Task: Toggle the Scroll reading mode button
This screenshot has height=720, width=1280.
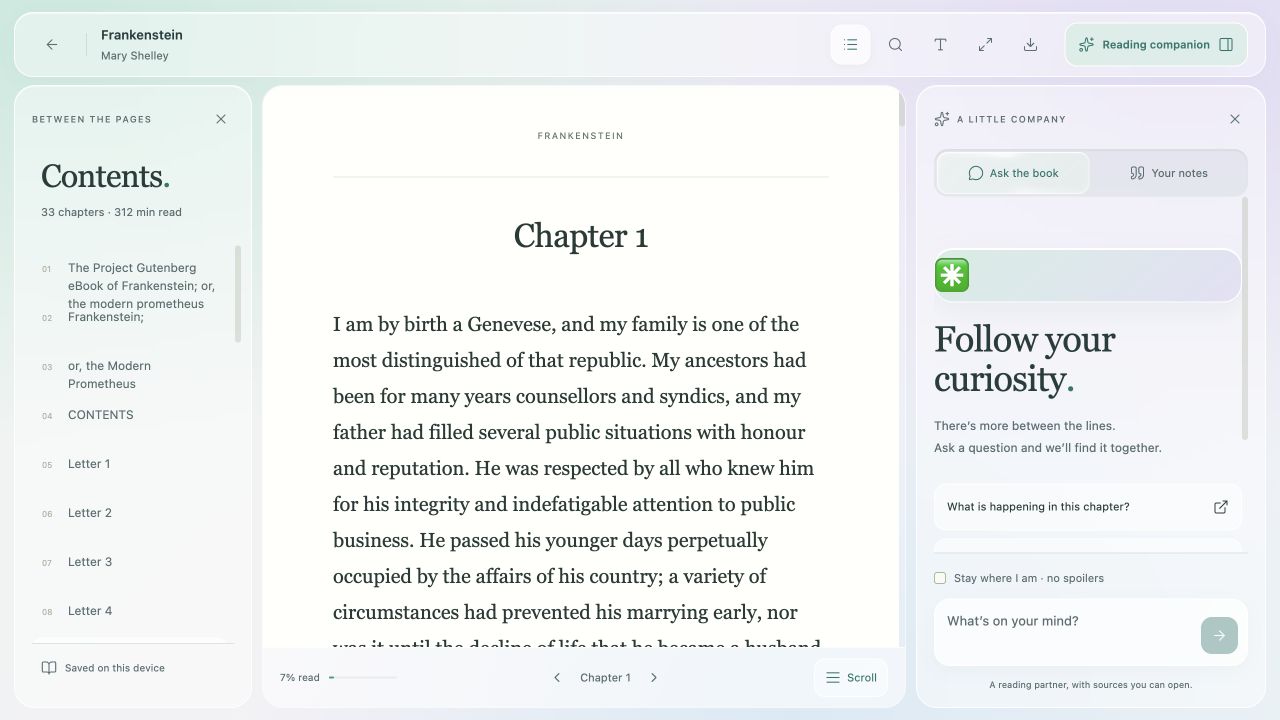Action: (851, 678)
